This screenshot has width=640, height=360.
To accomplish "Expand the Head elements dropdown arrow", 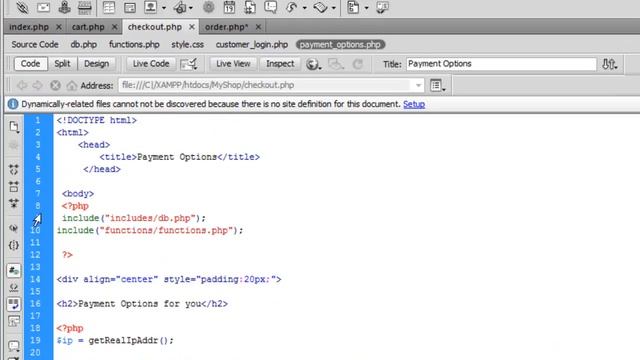I will (304, 8).
